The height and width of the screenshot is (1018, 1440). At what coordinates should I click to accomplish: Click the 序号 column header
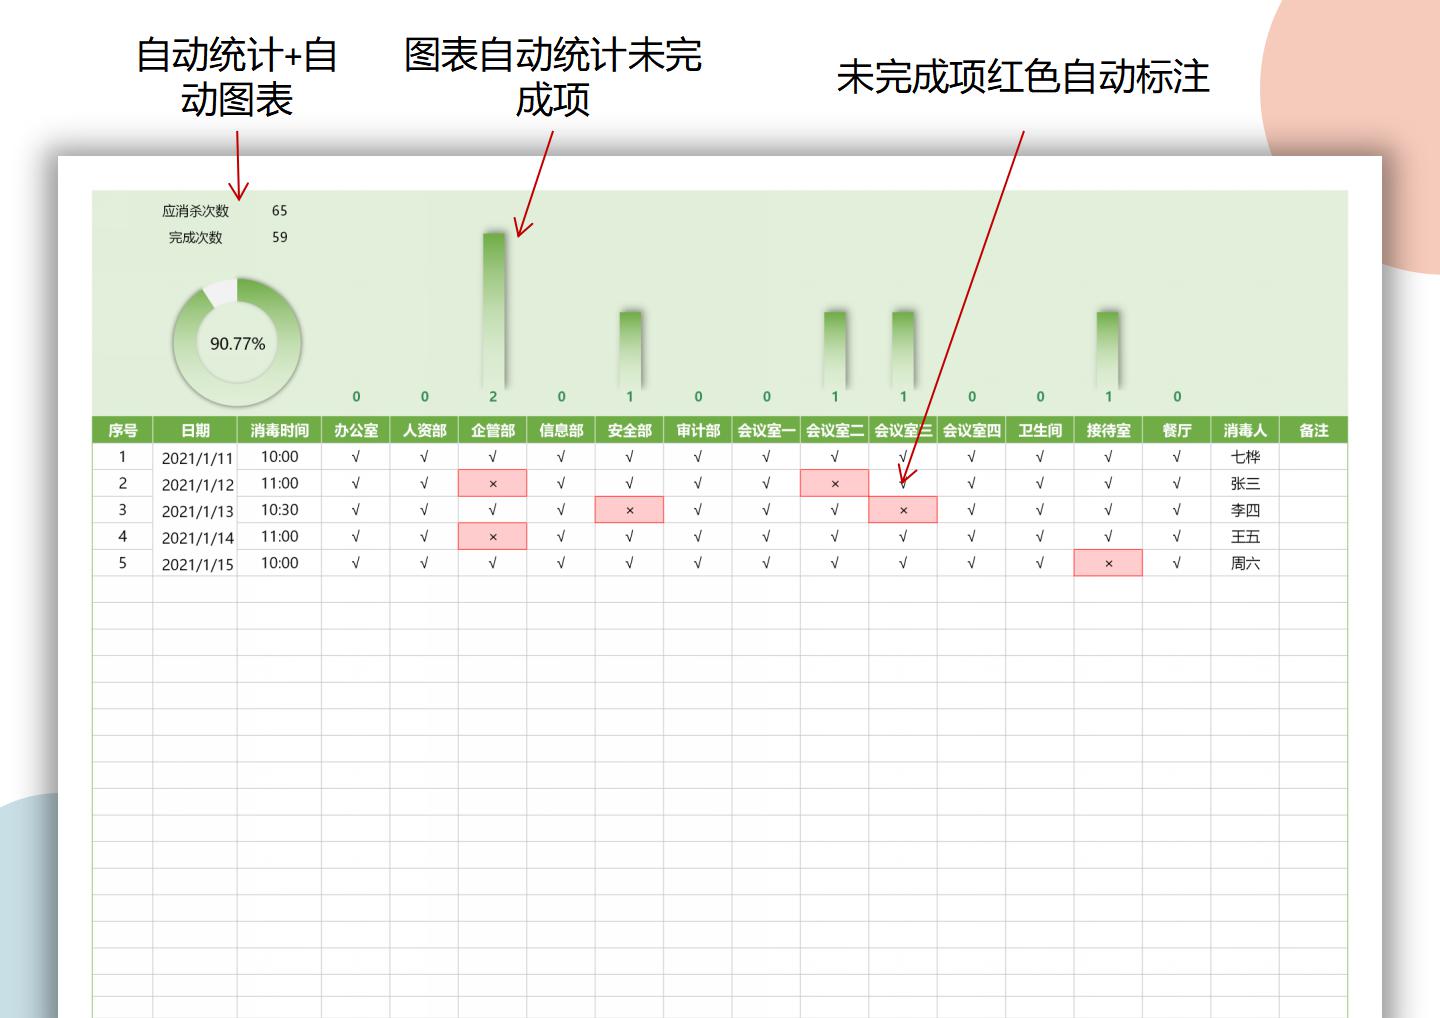(x=122, y=430)
